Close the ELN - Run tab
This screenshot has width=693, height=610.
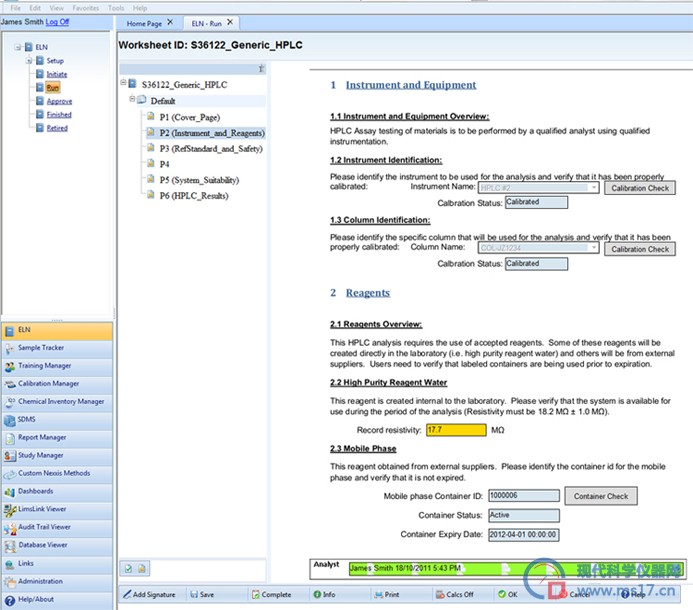click(230, 22)
